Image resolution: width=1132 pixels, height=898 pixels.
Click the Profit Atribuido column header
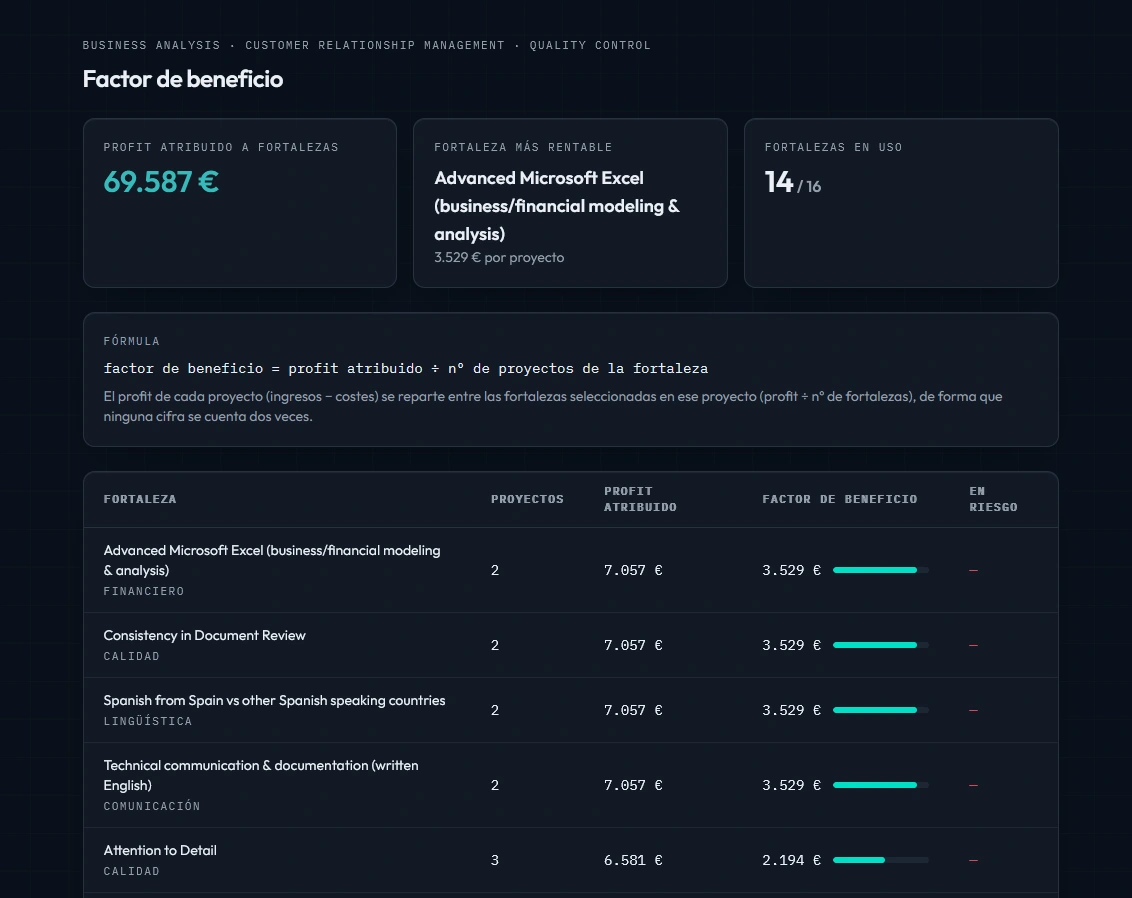tap(640, 499)
